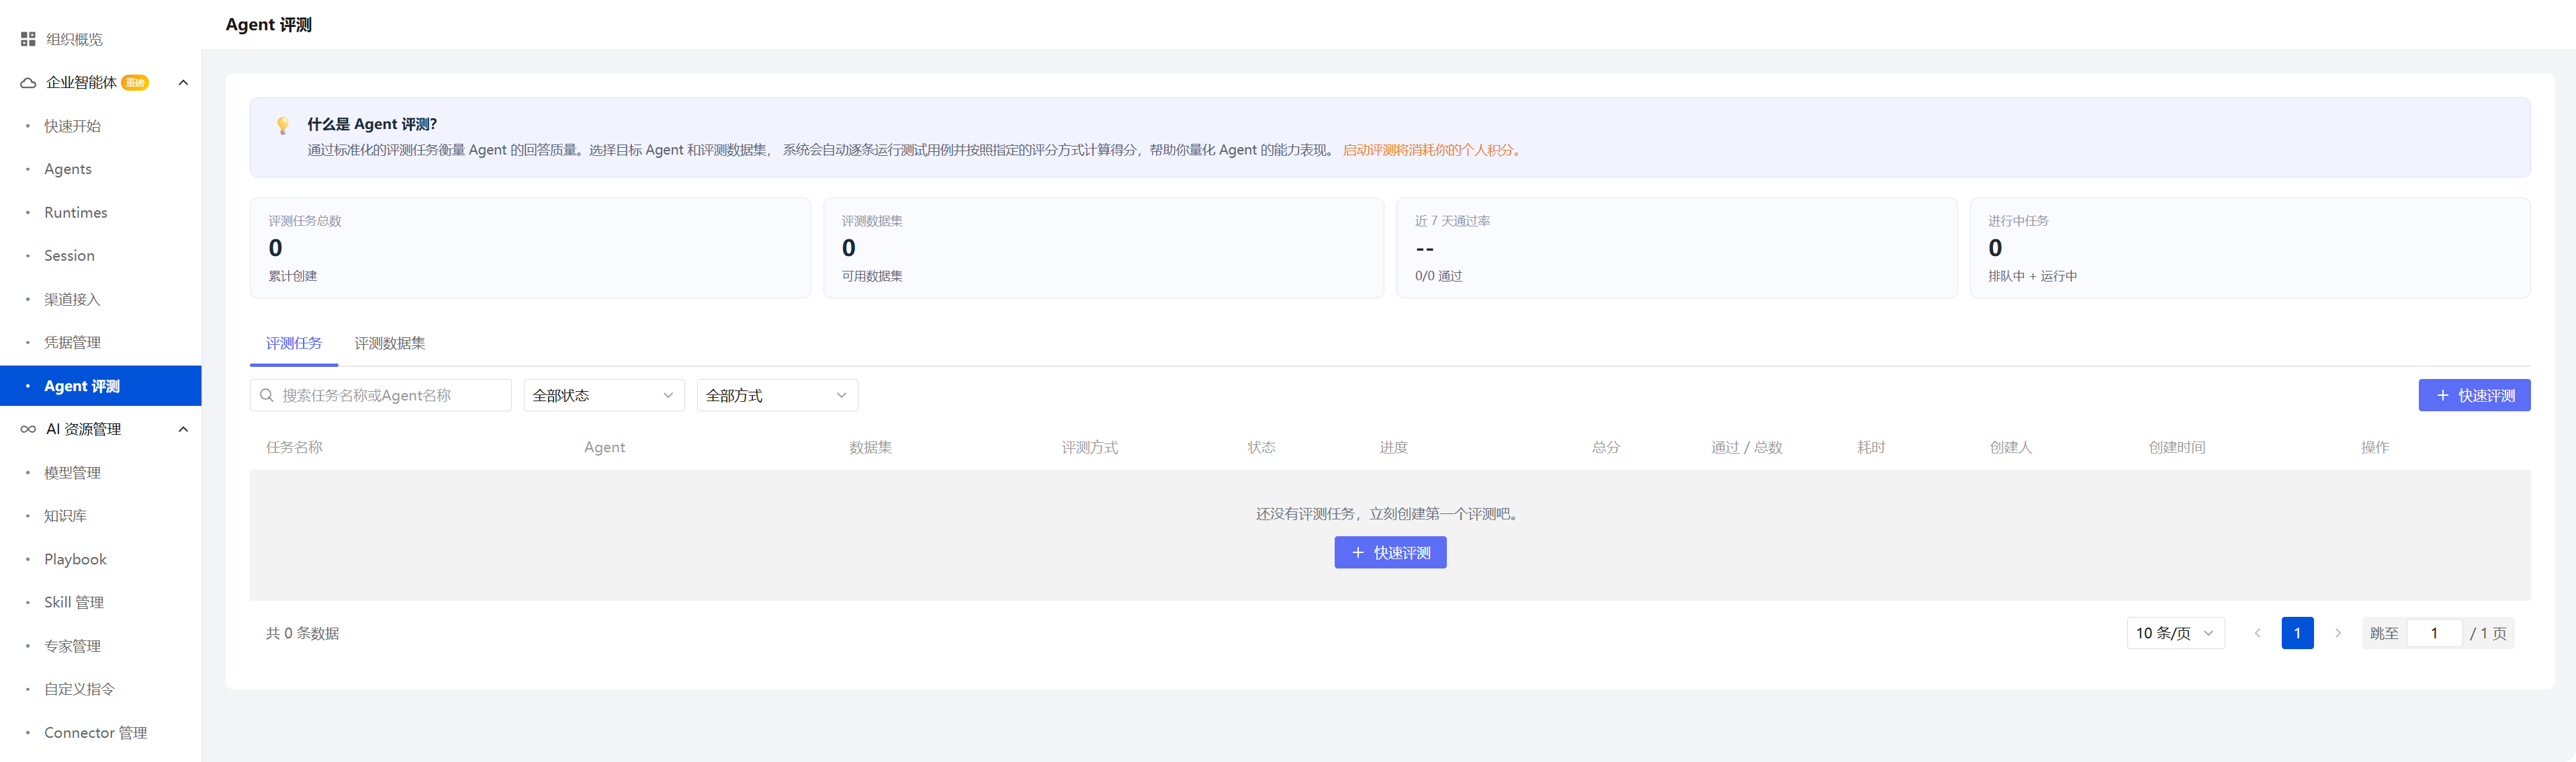Click the lightbulb icon in the info banner

282,125
